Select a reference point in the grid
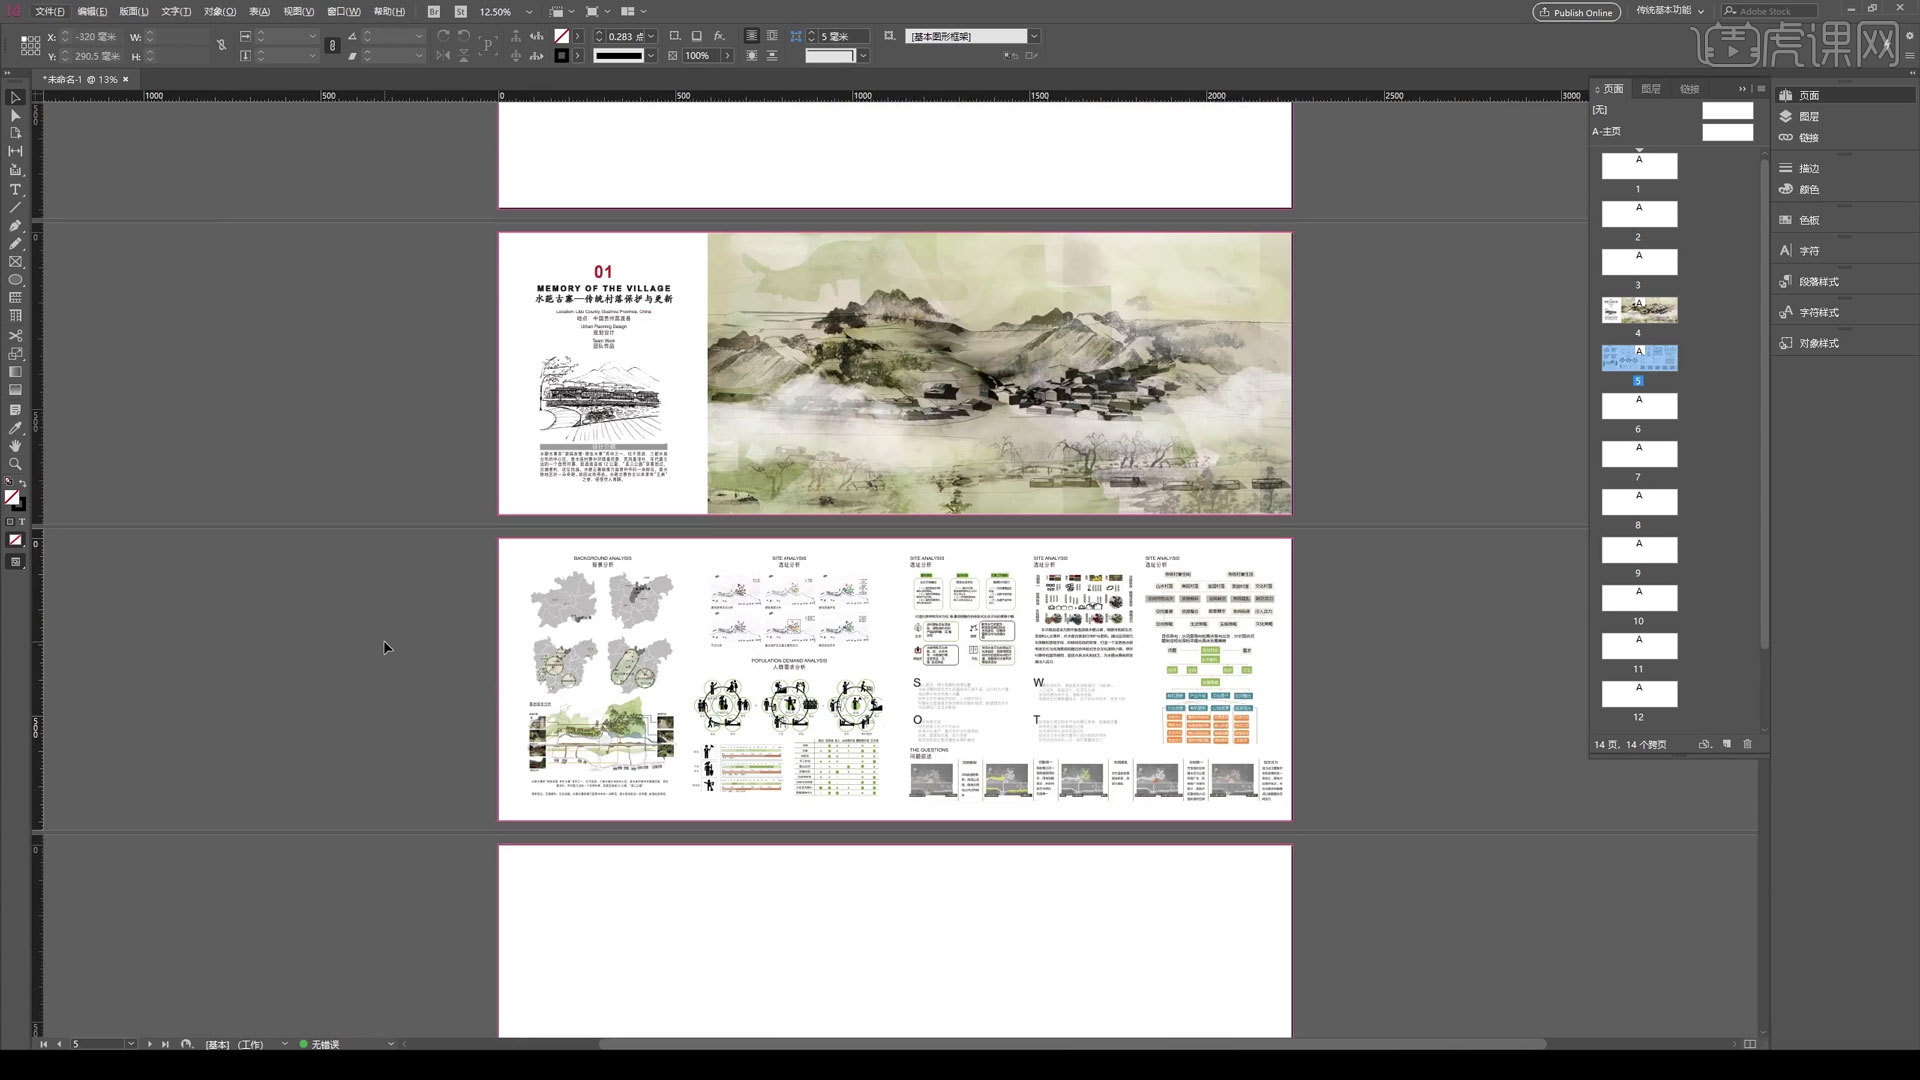The width and height of the screenshot is (1920, 1080). point(30,46)
